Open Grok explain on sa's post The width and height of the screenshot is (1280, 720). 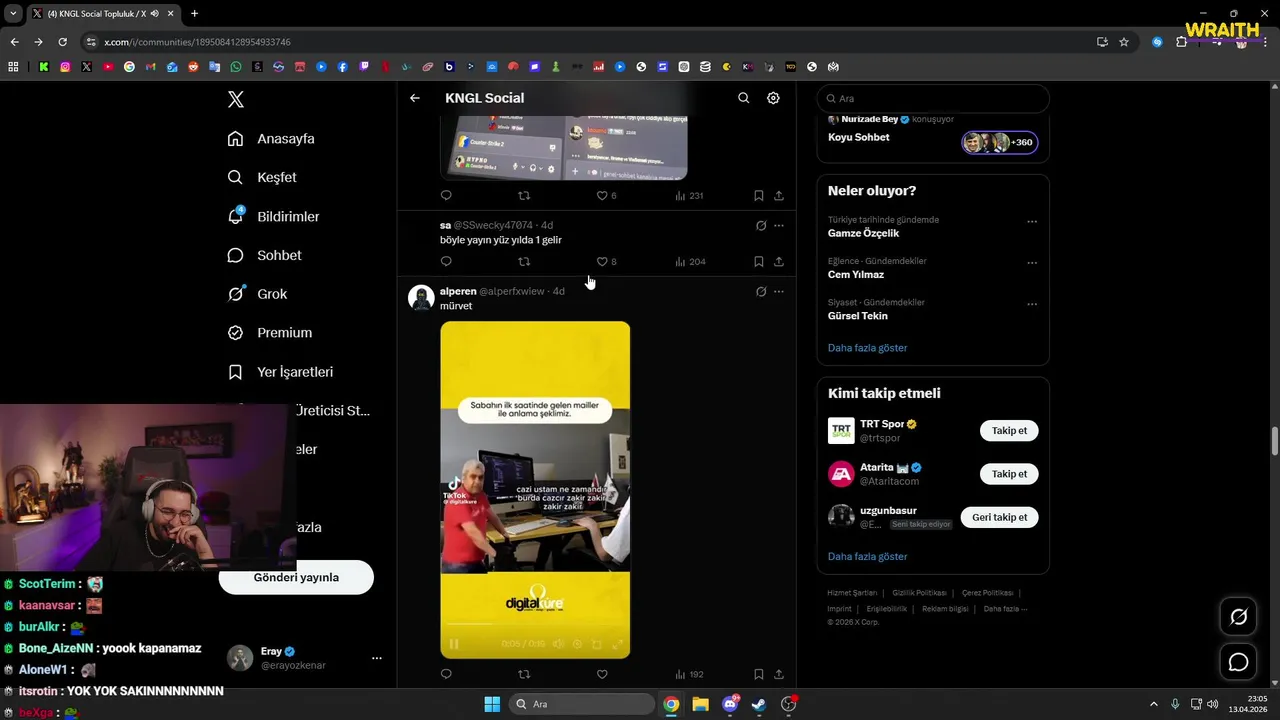pos(761,226)
